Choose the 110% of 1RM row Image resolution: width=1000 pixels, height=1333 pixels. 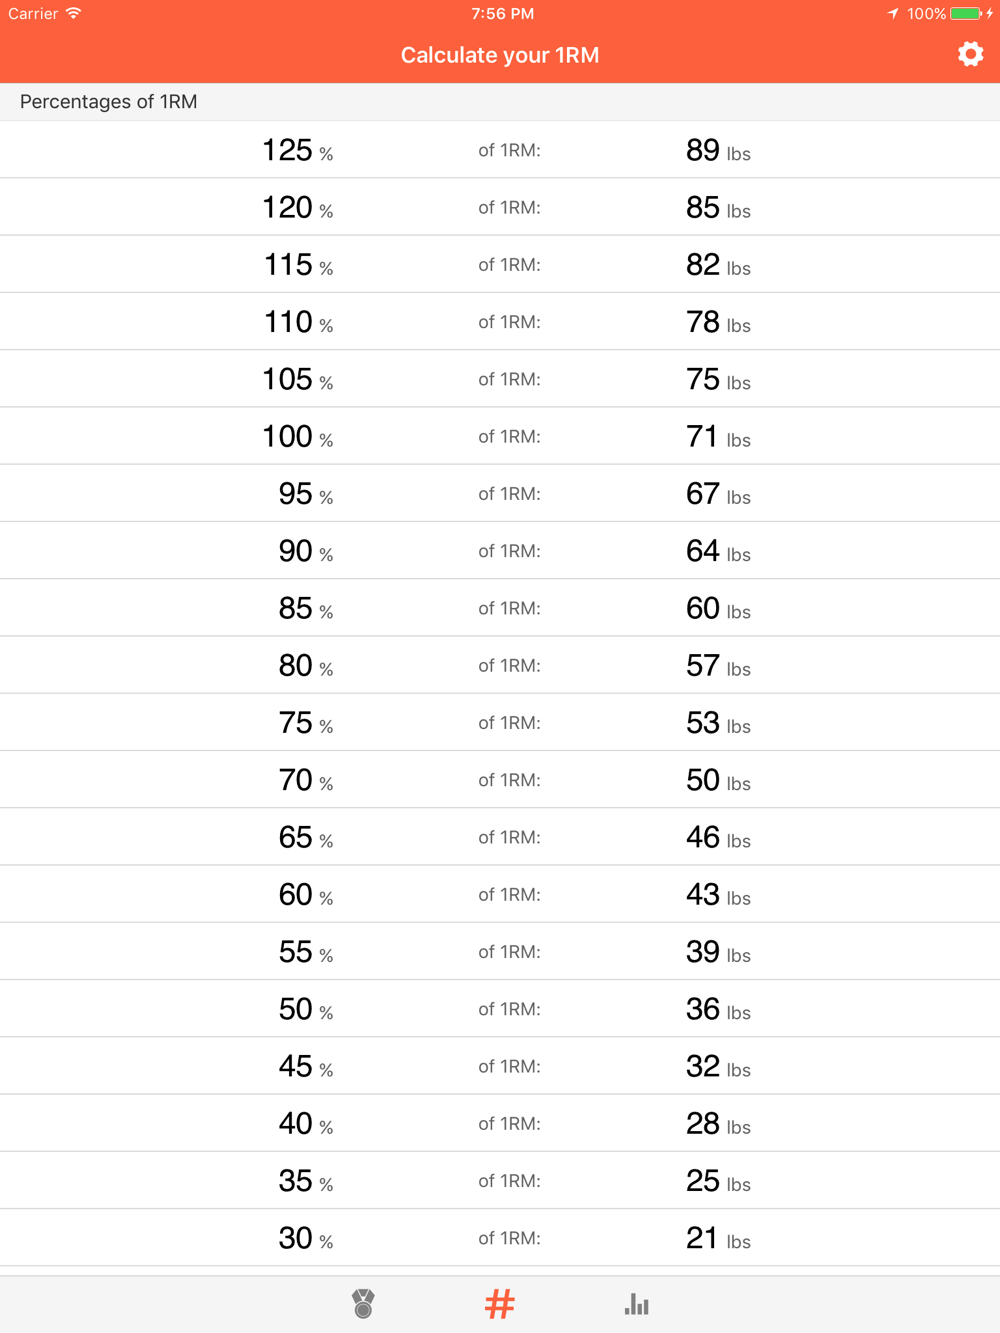(500, 322)
